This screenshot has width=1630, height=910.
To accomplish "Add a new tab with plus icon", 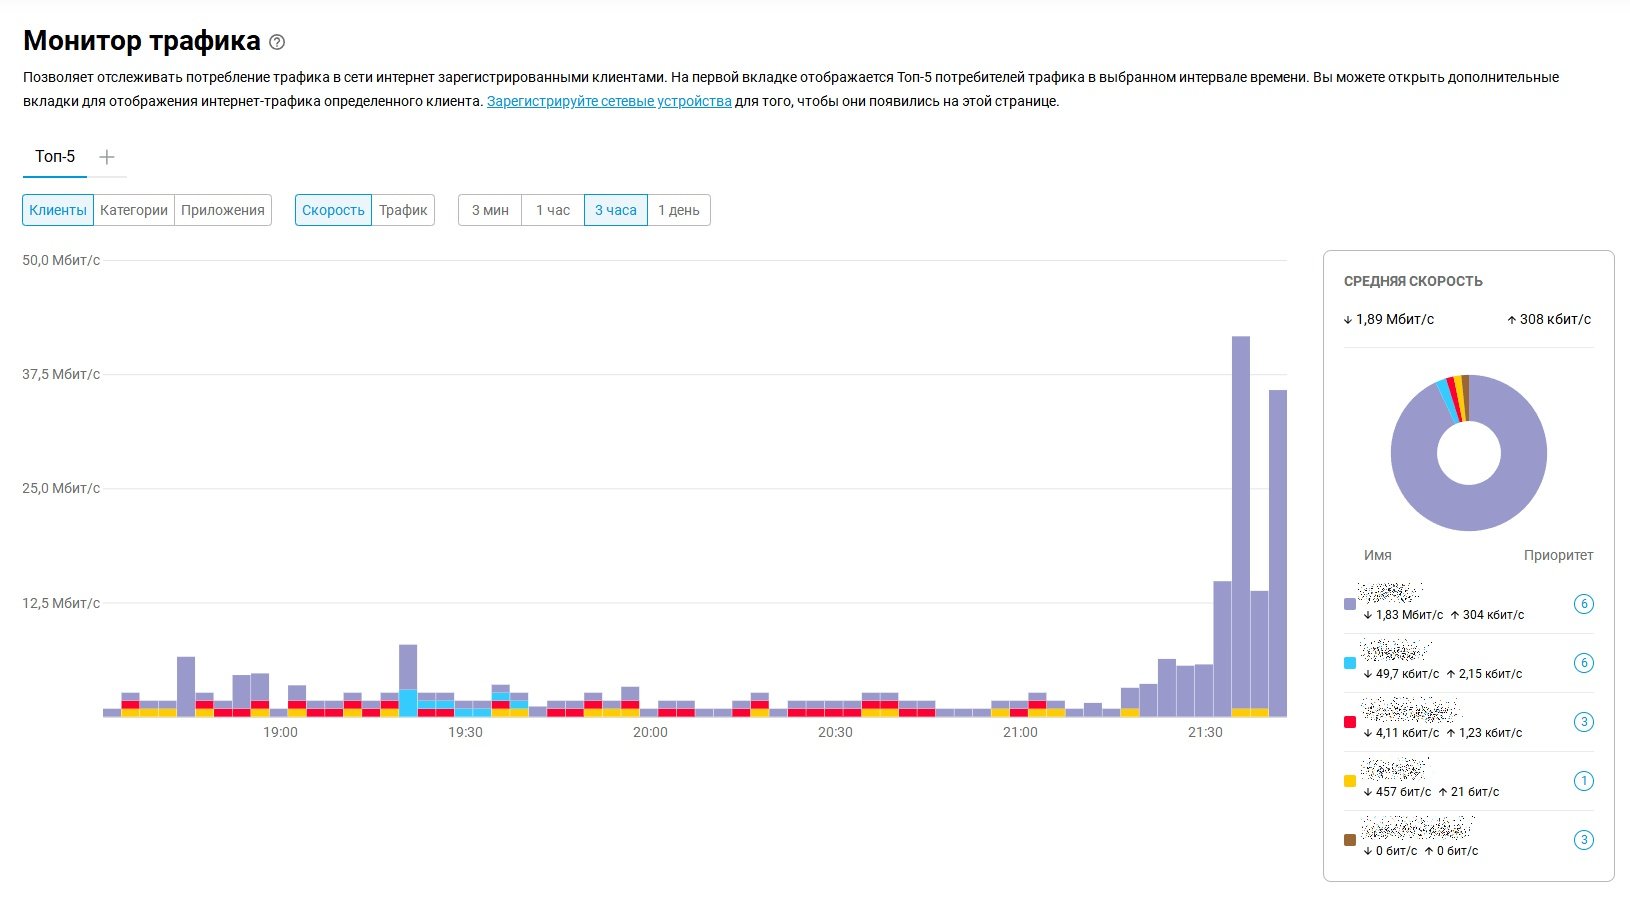I will click(x=107, y=157).
